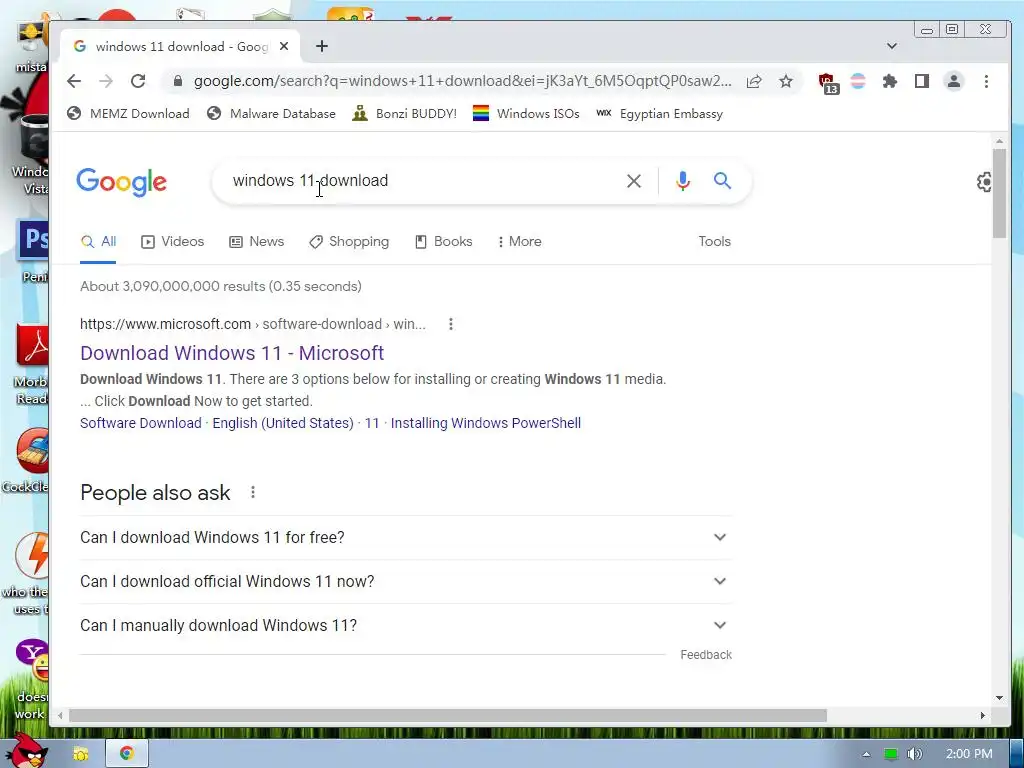Click the microsoft.com result URL text
The image size is (1024, 768).
pos(253,324)
